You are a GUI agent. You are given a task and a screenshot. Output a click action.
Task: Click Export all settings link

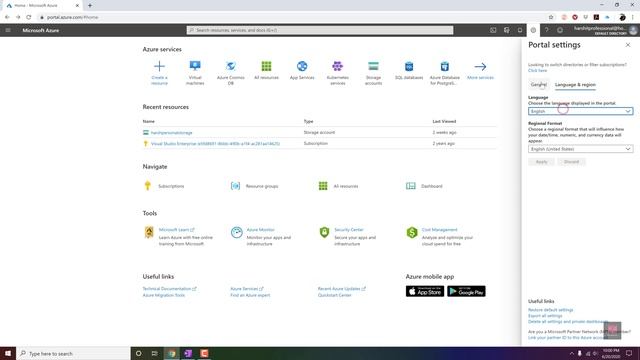[545, 316]
